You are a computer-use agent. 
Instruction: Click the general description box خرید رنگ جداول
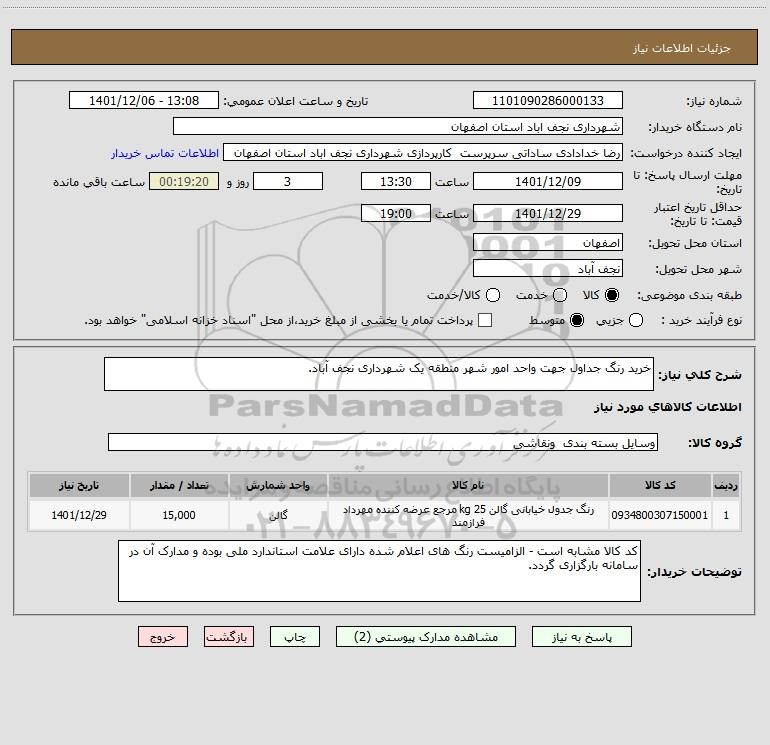pos(379,374)
